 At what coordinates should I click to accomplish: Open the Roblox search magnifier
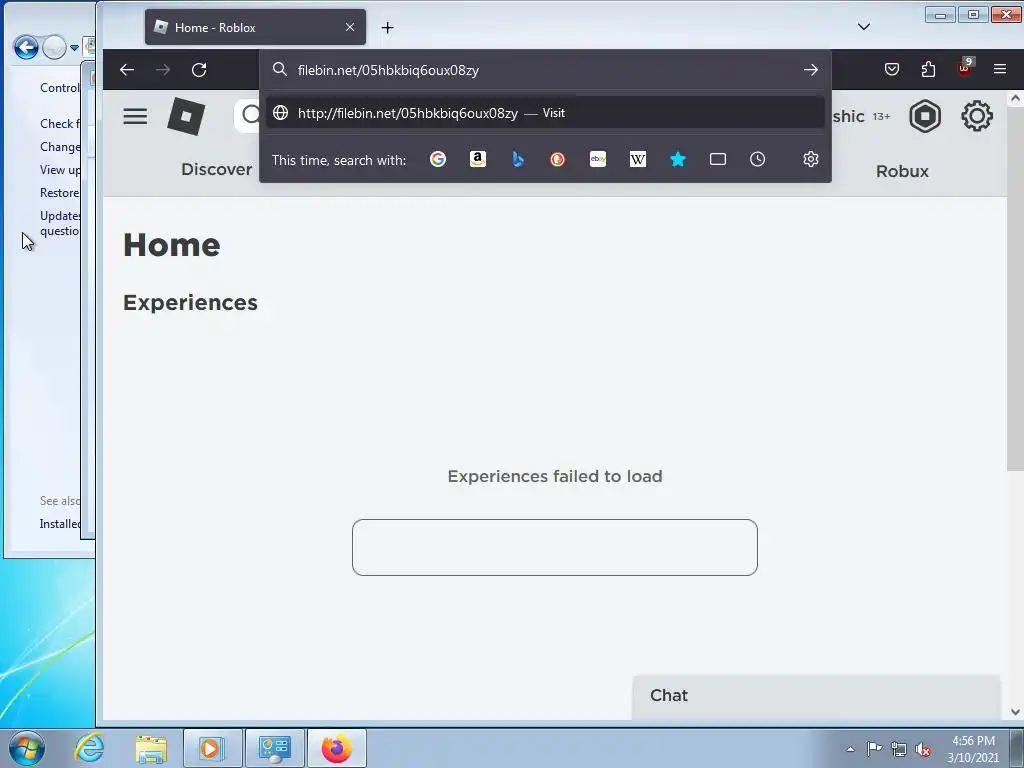pos(249,116)
